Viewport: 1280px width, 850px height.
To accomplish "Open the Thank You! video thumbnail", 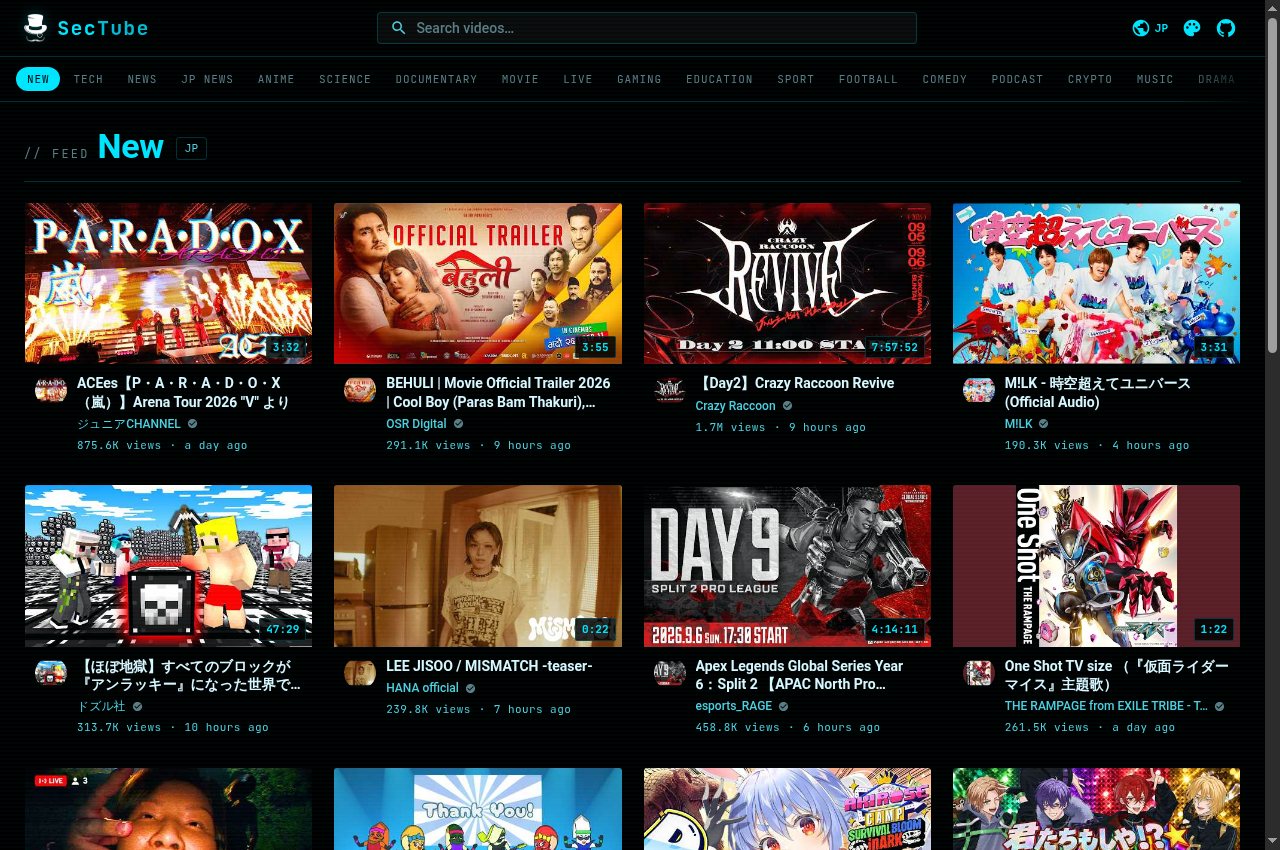I will click(x=478, y=809).
